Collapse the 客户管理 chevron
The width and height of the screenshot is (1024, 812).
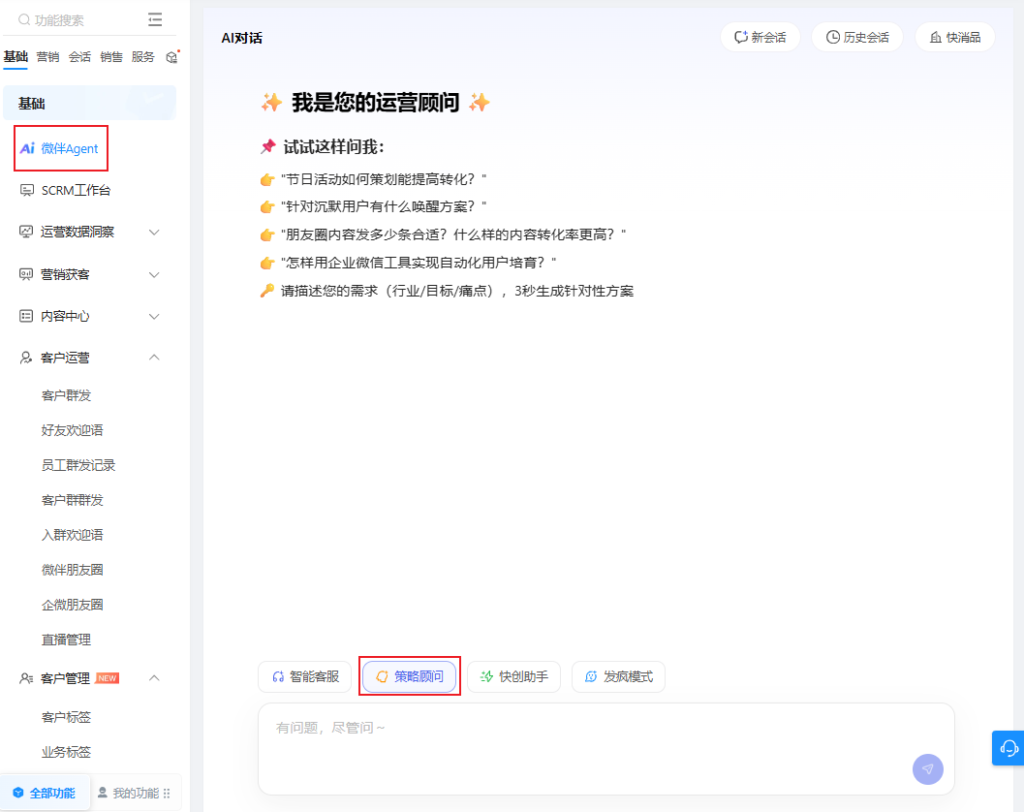tap(154, 678)
